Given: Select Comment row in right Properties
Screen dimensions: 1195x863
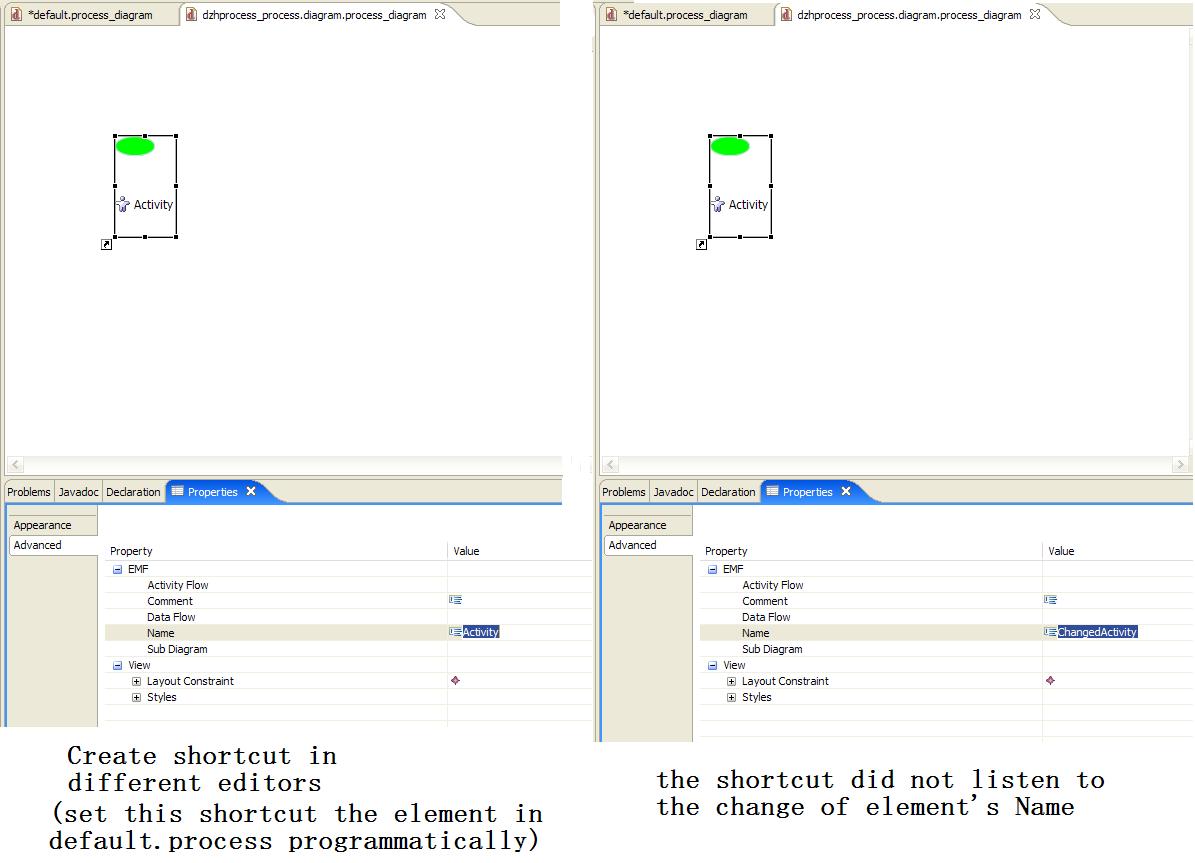Looking at the screenshot, I should 947,601.
